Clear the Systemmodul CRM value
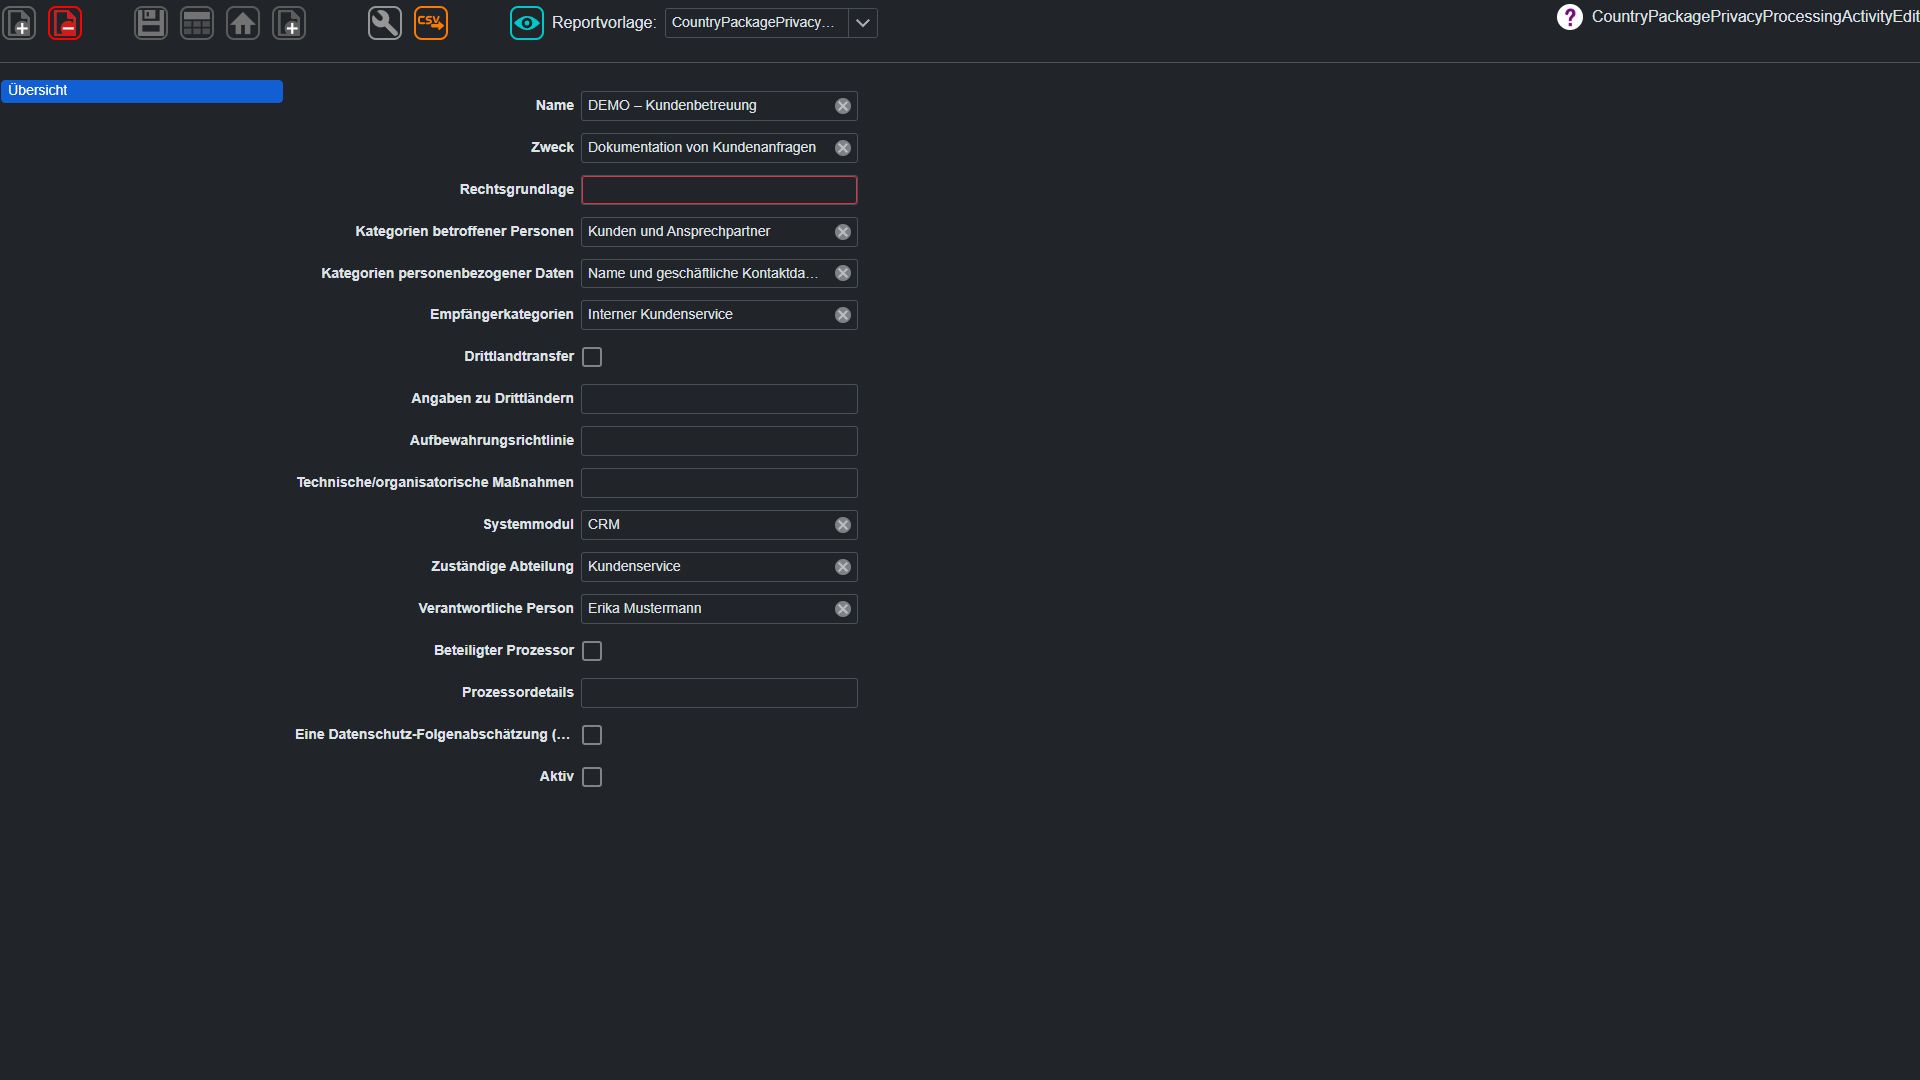 [843, 525]
